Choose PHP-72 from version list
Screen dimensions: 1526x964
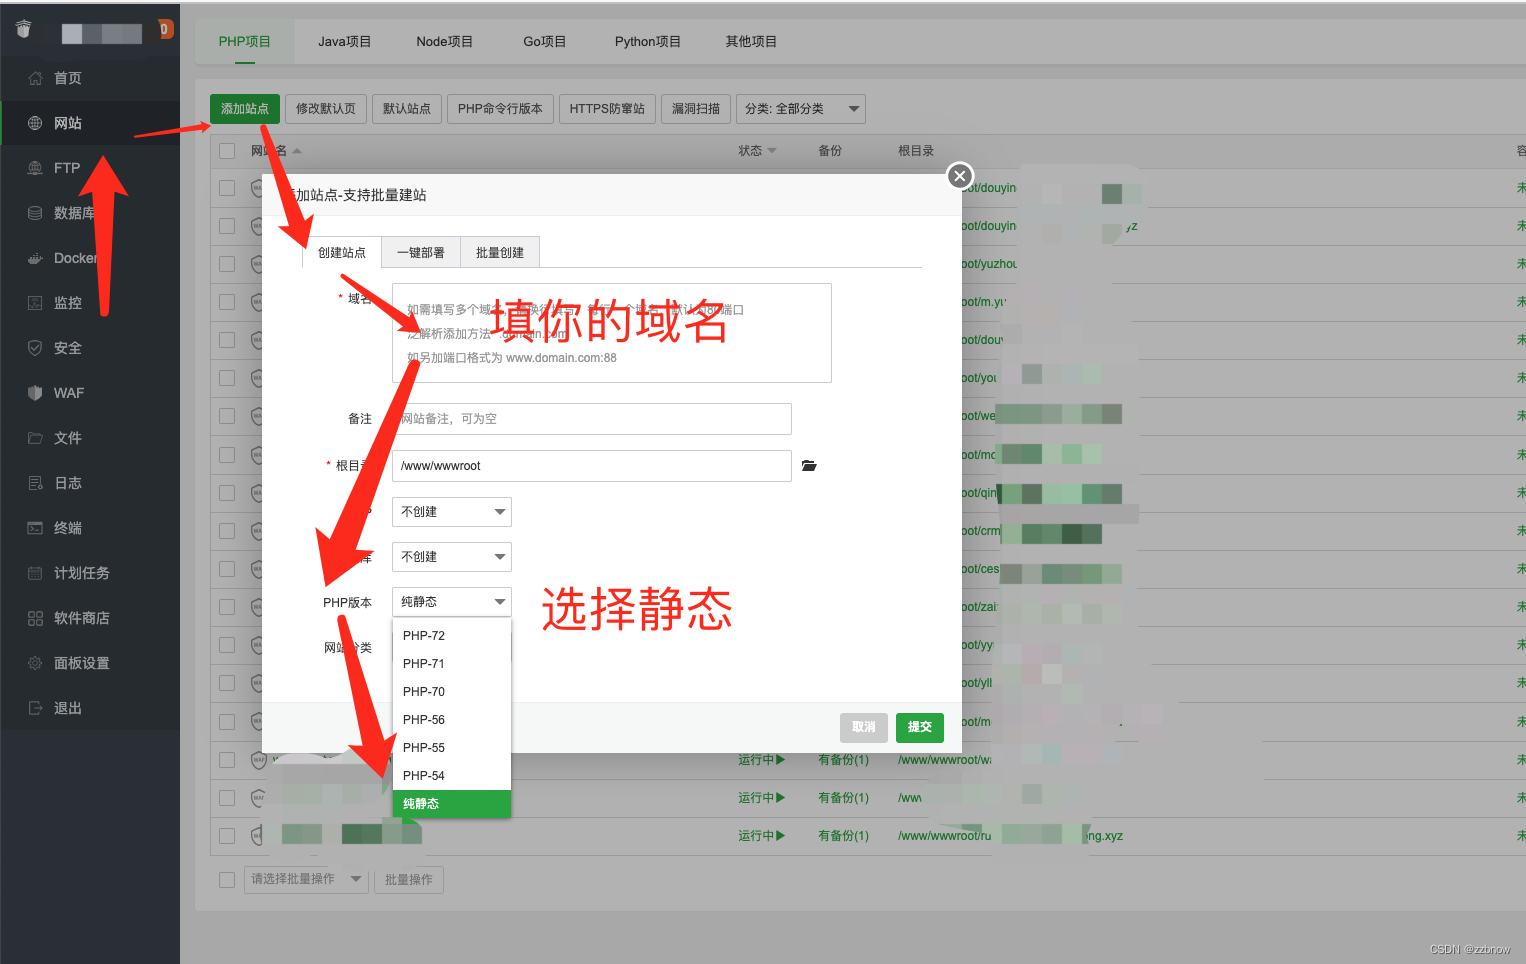click(x=452, y=636)
